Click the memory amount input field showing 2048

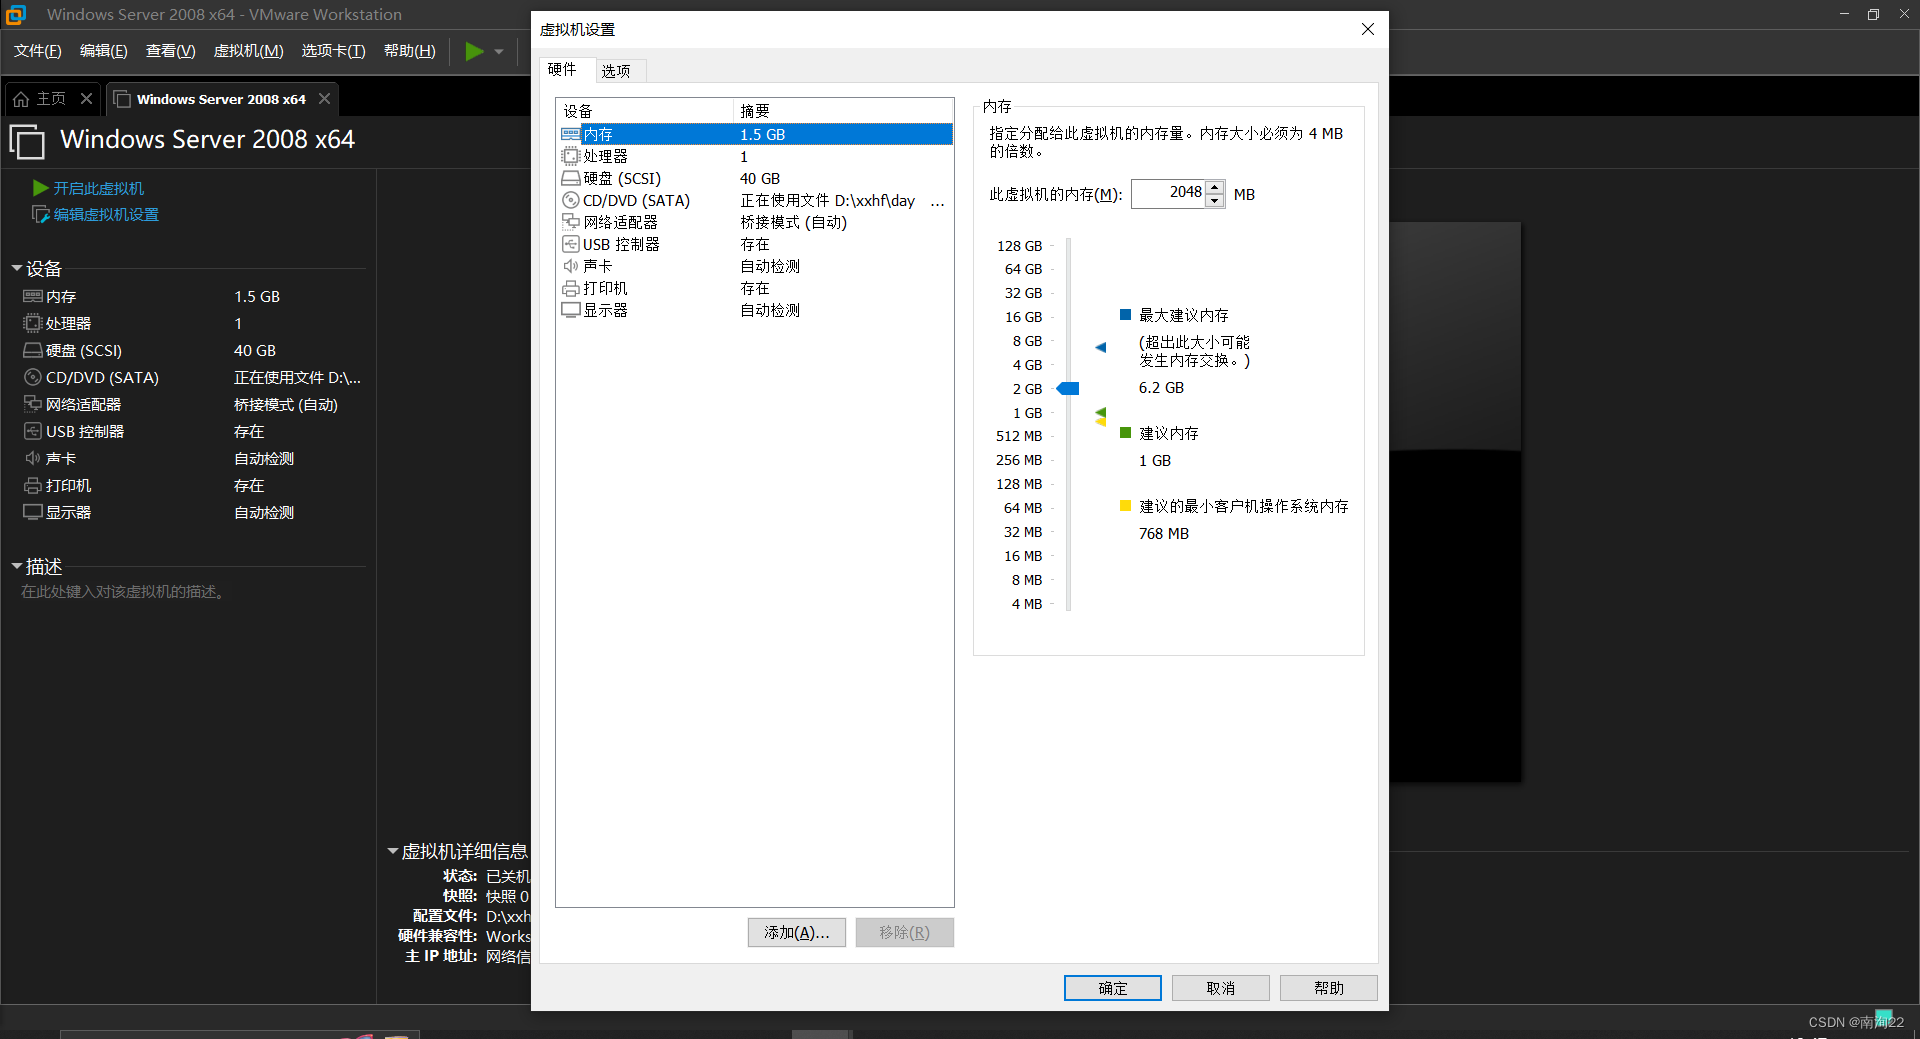pos(1168,193)
